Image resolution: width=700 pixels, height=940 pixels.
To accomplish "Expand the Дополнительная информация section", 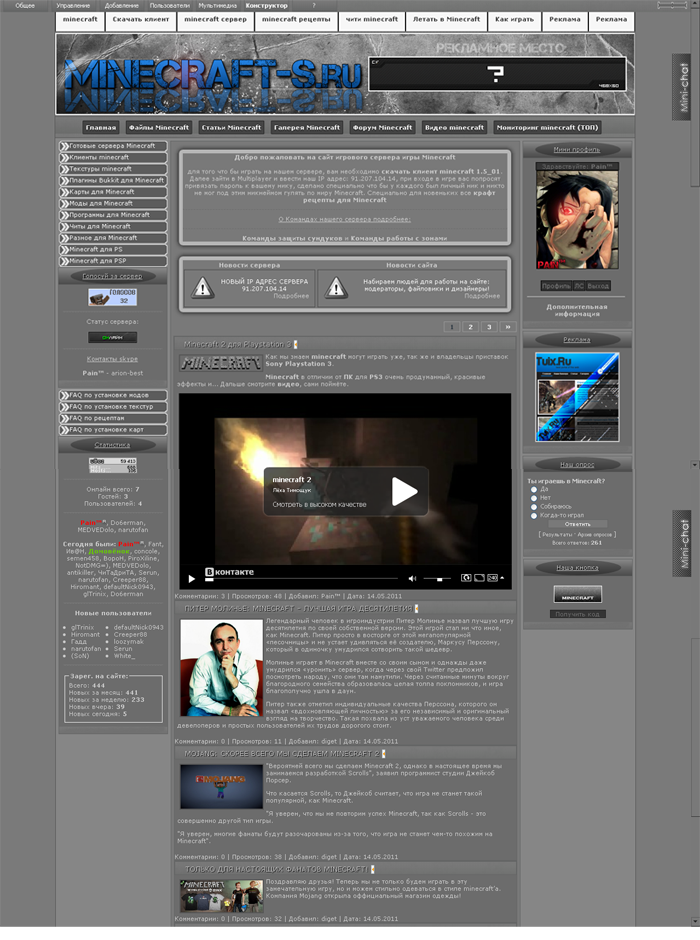I will tap(577, 310).
